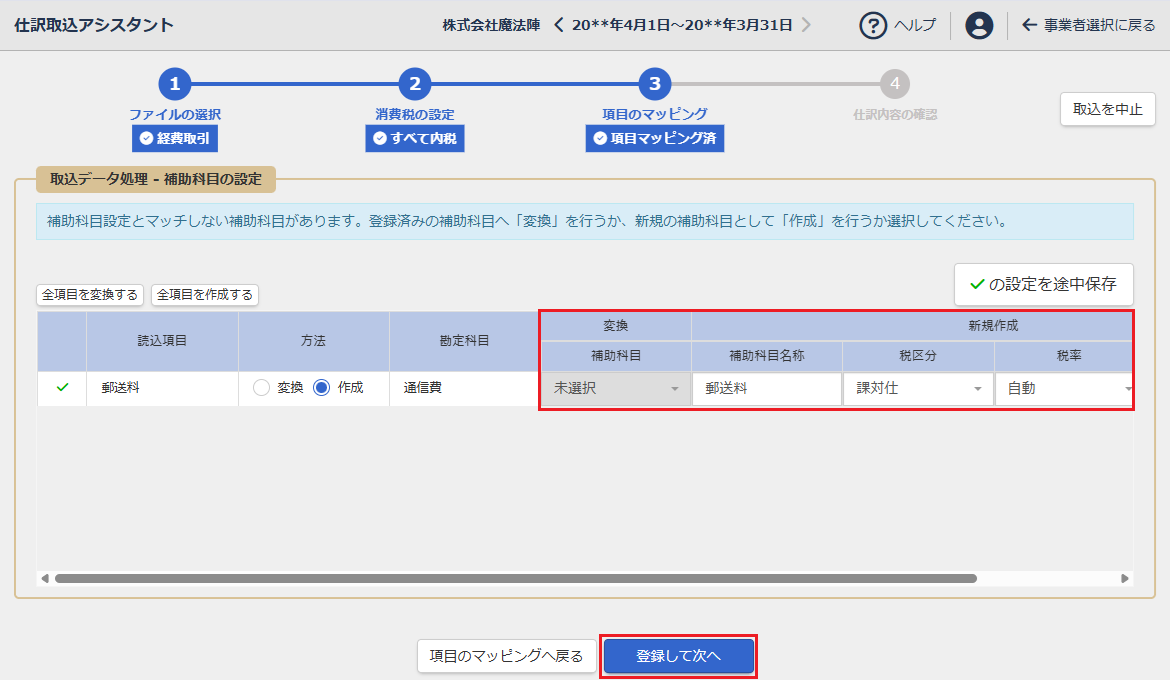This screenshot has height=680, width=1170.
Task: Click the 経費取引 step badge
Action: pyautogui.click(x=174, y=139)
